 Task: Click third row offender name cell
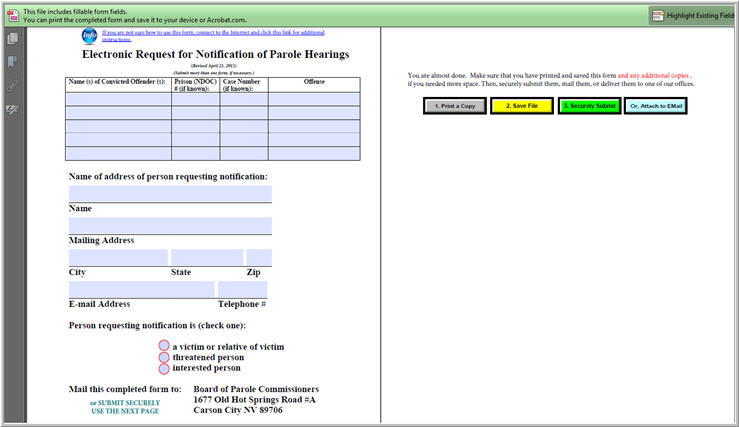(119, 126)
